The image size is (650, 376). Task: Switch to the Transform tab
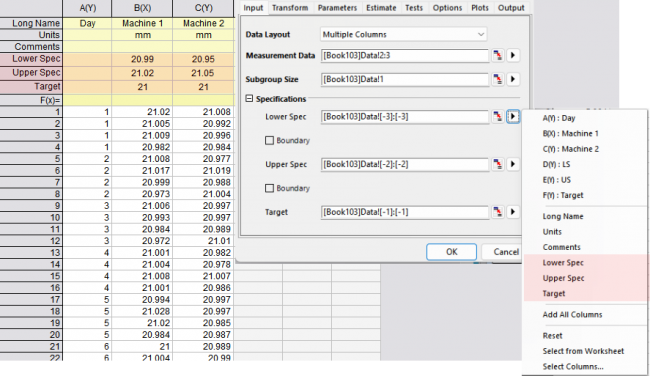coord(290,8)
